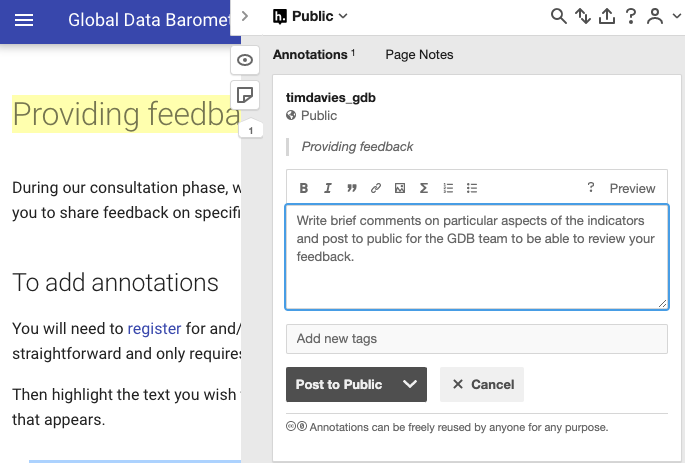Screen dimensions: 685x463
Task: Click the To add annotations heading
Action: point(115,282)
